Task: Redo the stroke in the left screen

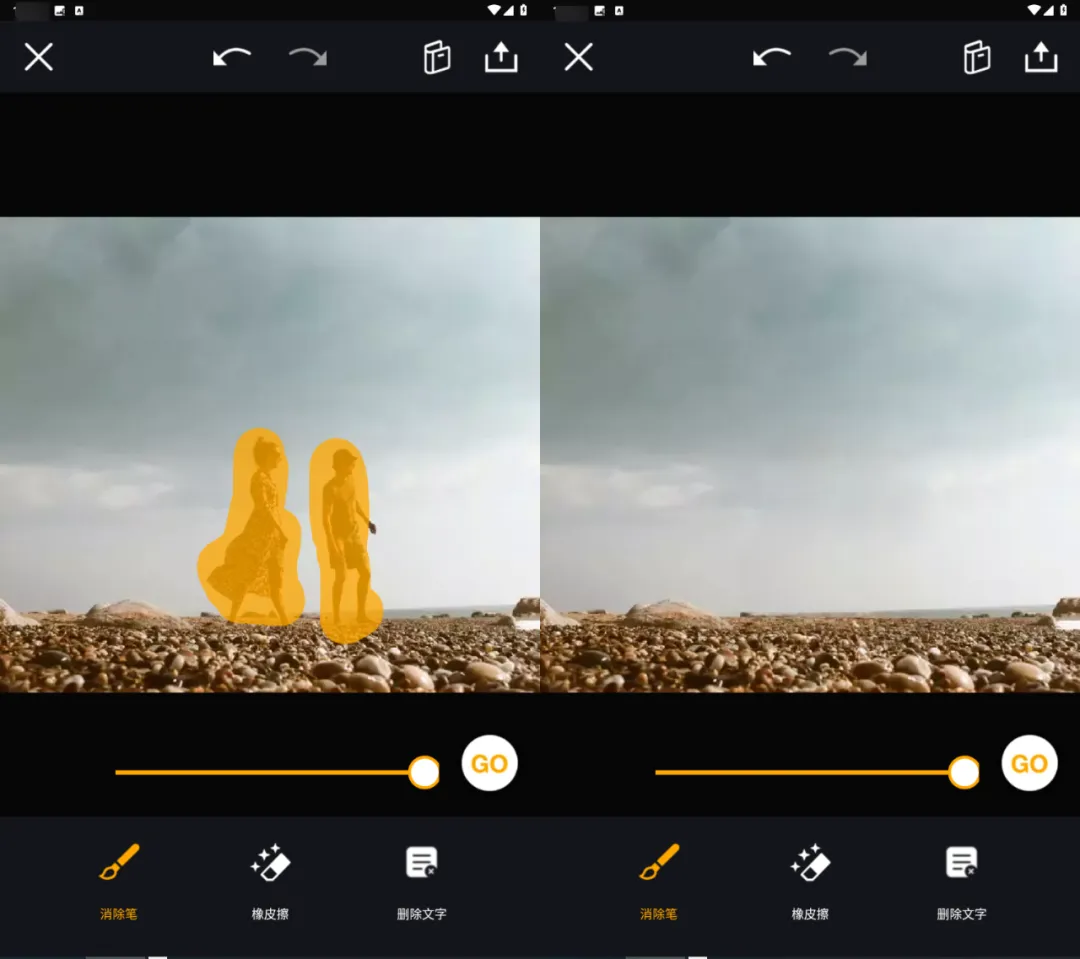Action: pos(308,57)
